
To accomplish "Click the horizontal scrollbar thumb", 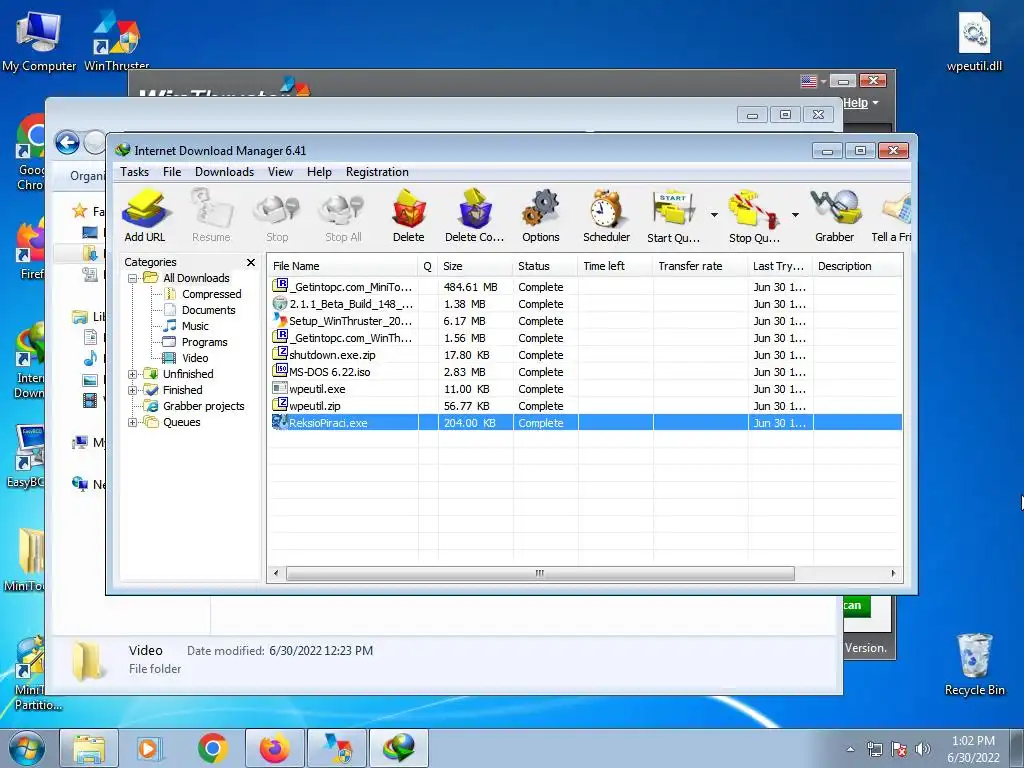I will 540,573.
